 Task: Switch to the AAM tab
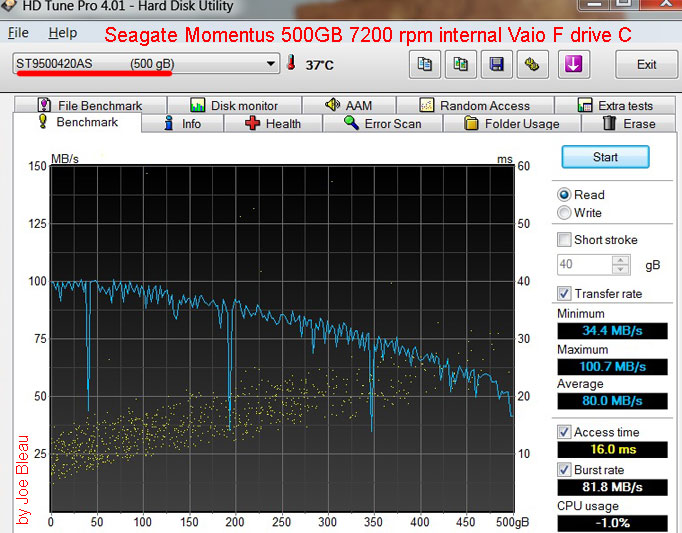pyautogui.click(x=349, y=105)
